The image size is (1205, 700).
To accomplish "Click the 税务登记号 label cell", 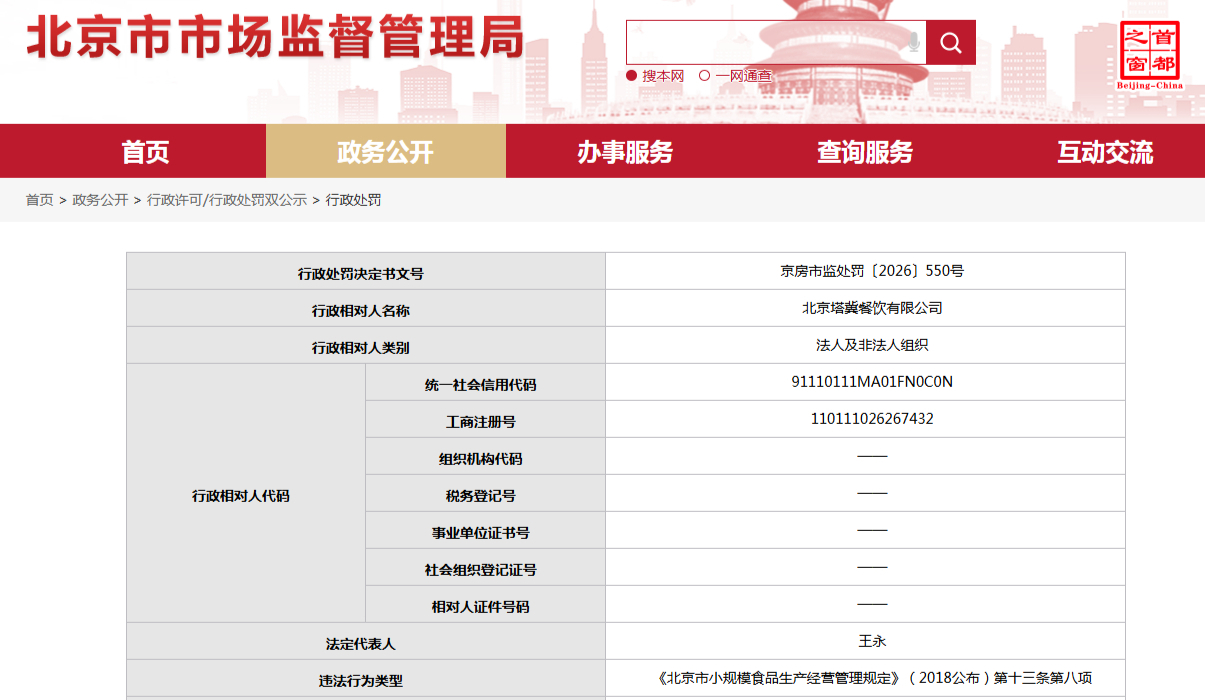I will [486, 494].
